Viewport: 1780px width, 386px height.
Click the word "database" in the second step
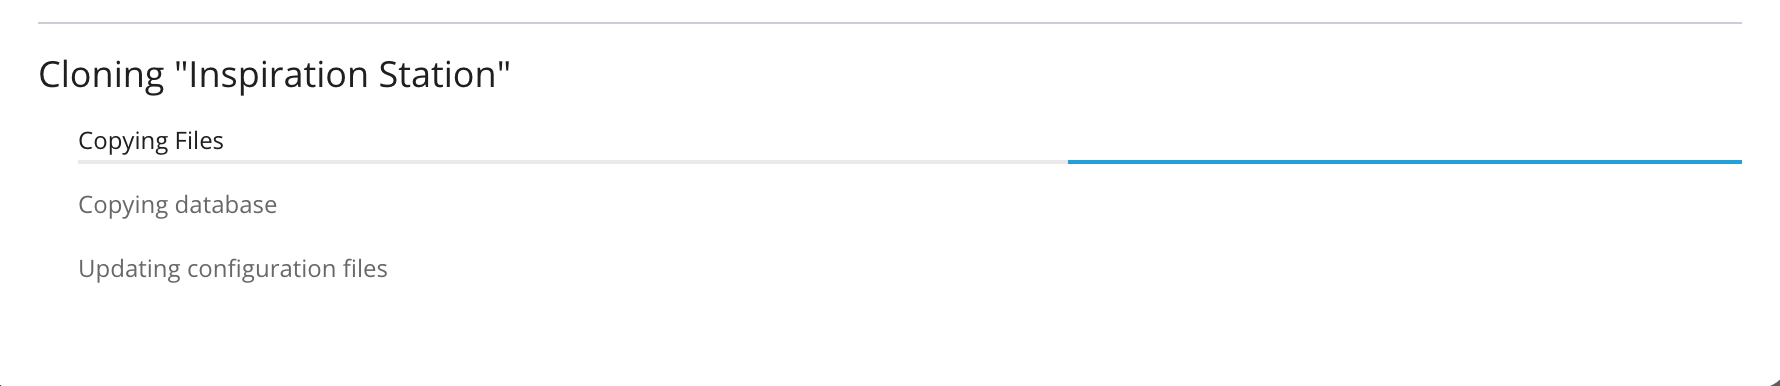pos(226,205)
